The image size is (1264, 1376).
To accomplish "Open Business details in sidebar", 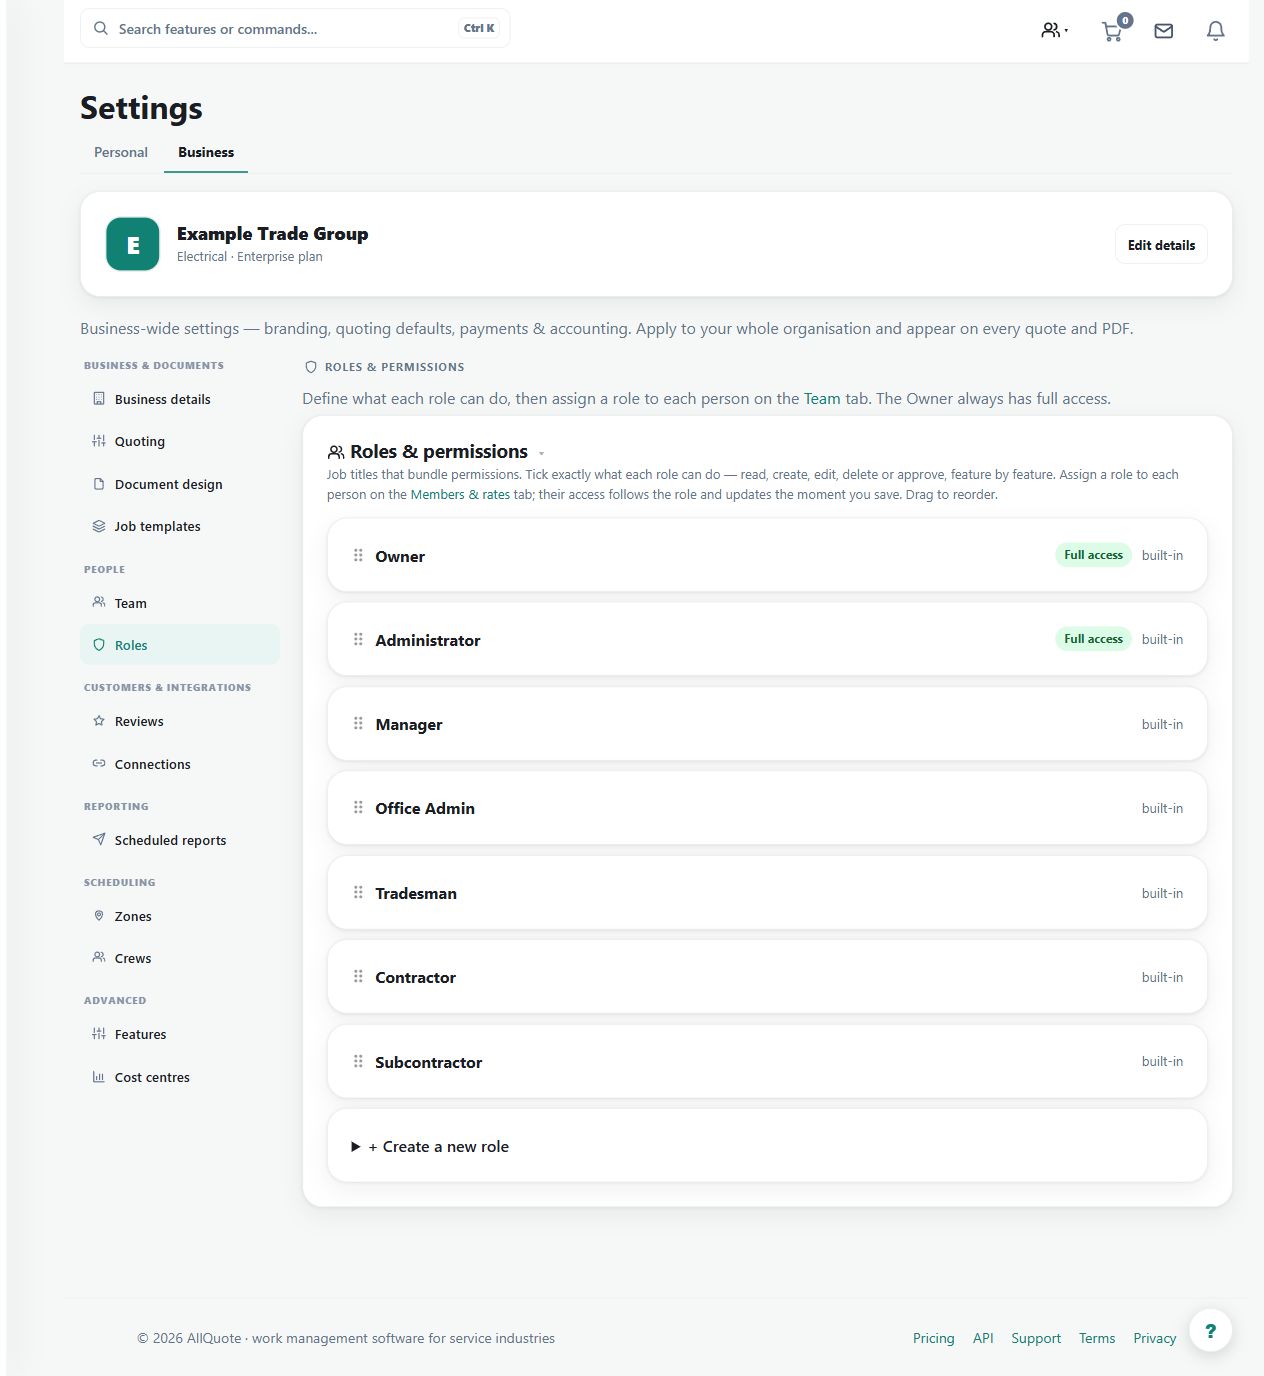I will coord(180,399).
